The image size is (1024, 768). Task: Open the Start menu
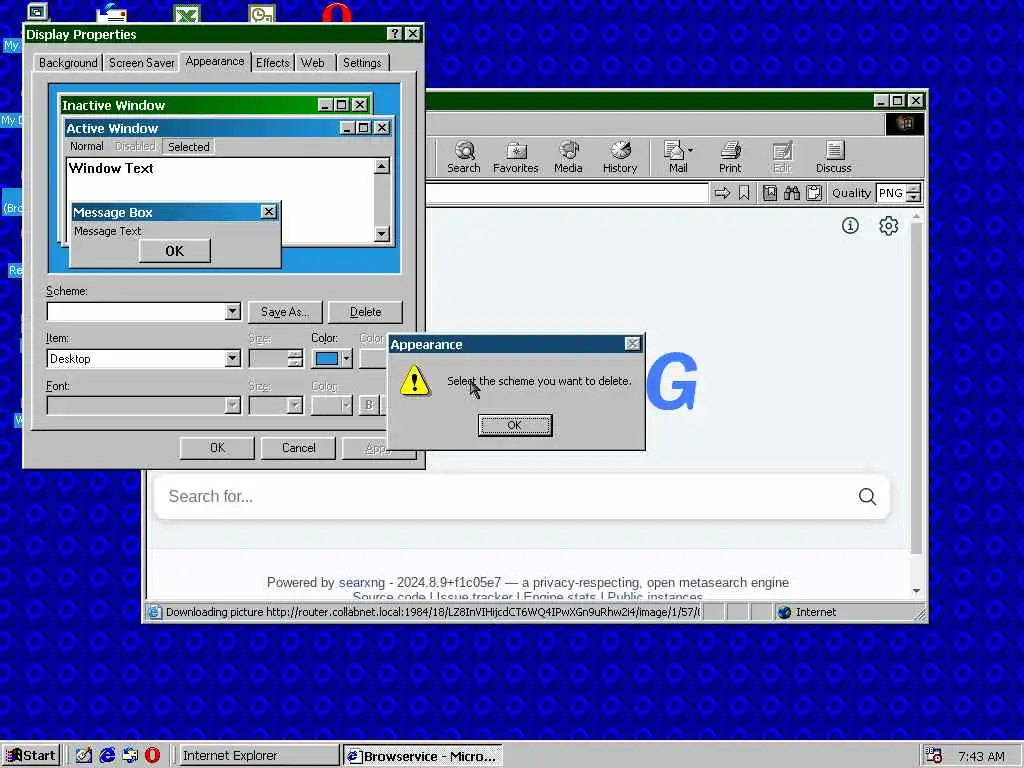pyautogui.click(x=31, y=756)
